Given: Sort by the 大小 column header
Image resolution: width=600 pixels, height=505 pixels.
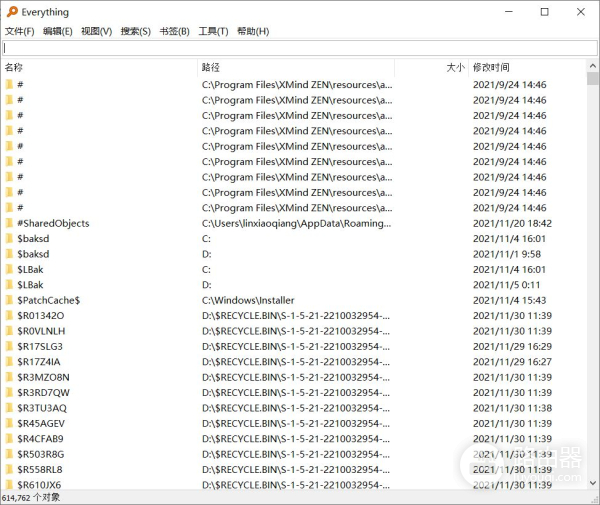Looking at the screenshot, I should (x=431, y=67).
